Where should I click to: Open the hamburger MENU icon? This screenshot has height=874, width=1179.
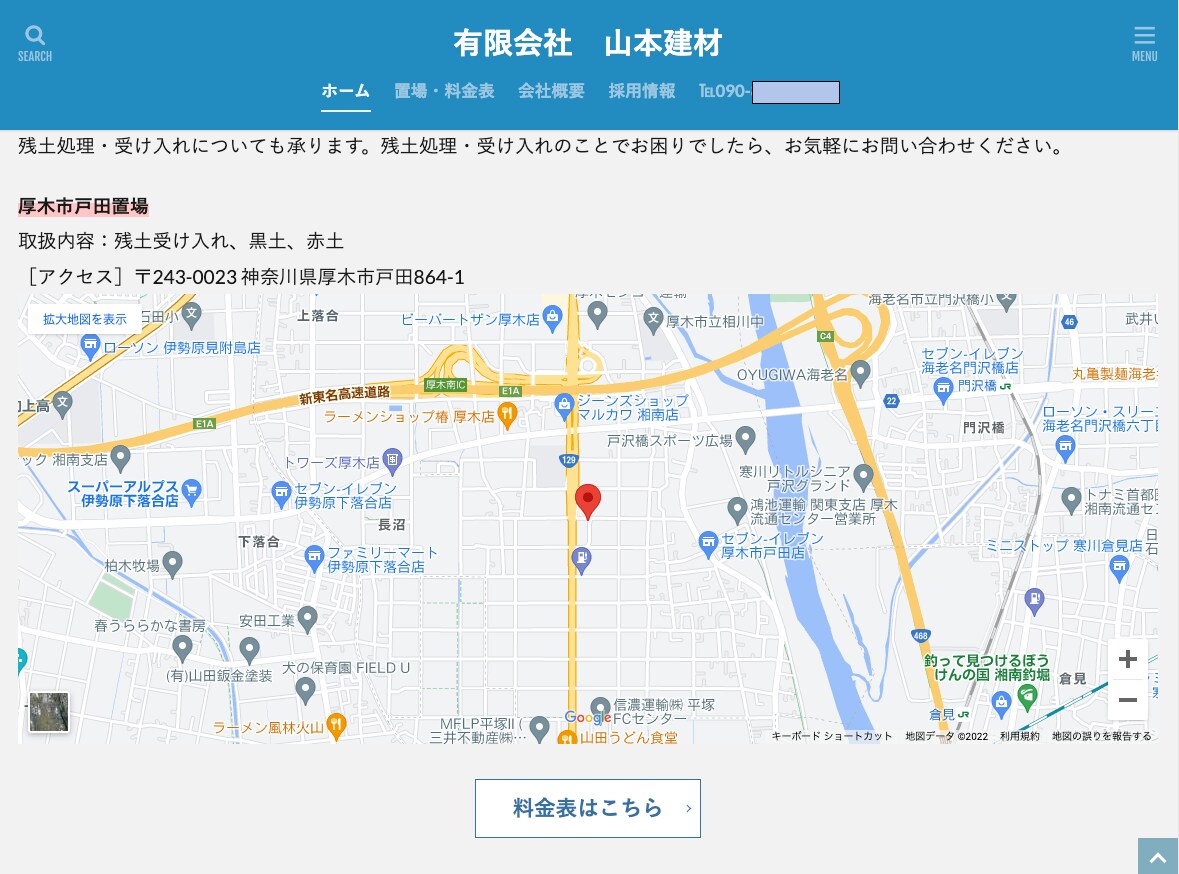(1144, 44)
